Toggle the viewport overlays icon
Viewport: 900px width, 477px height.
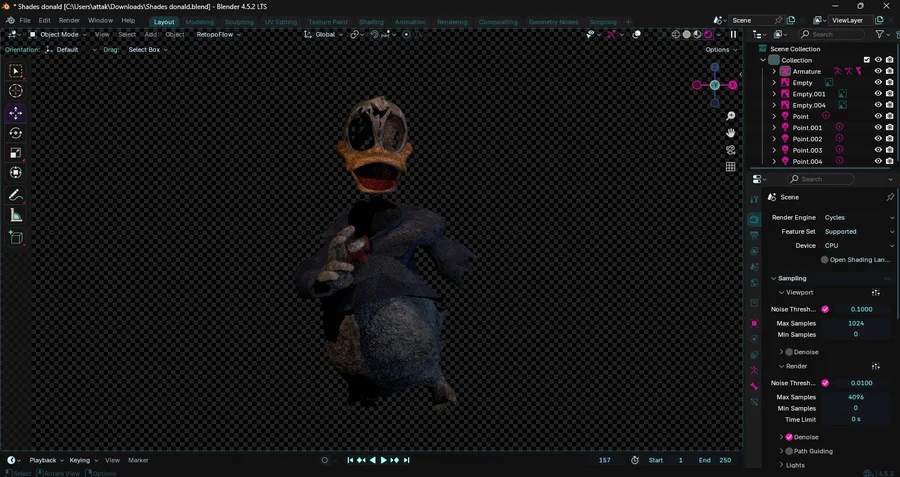(637, 34)
